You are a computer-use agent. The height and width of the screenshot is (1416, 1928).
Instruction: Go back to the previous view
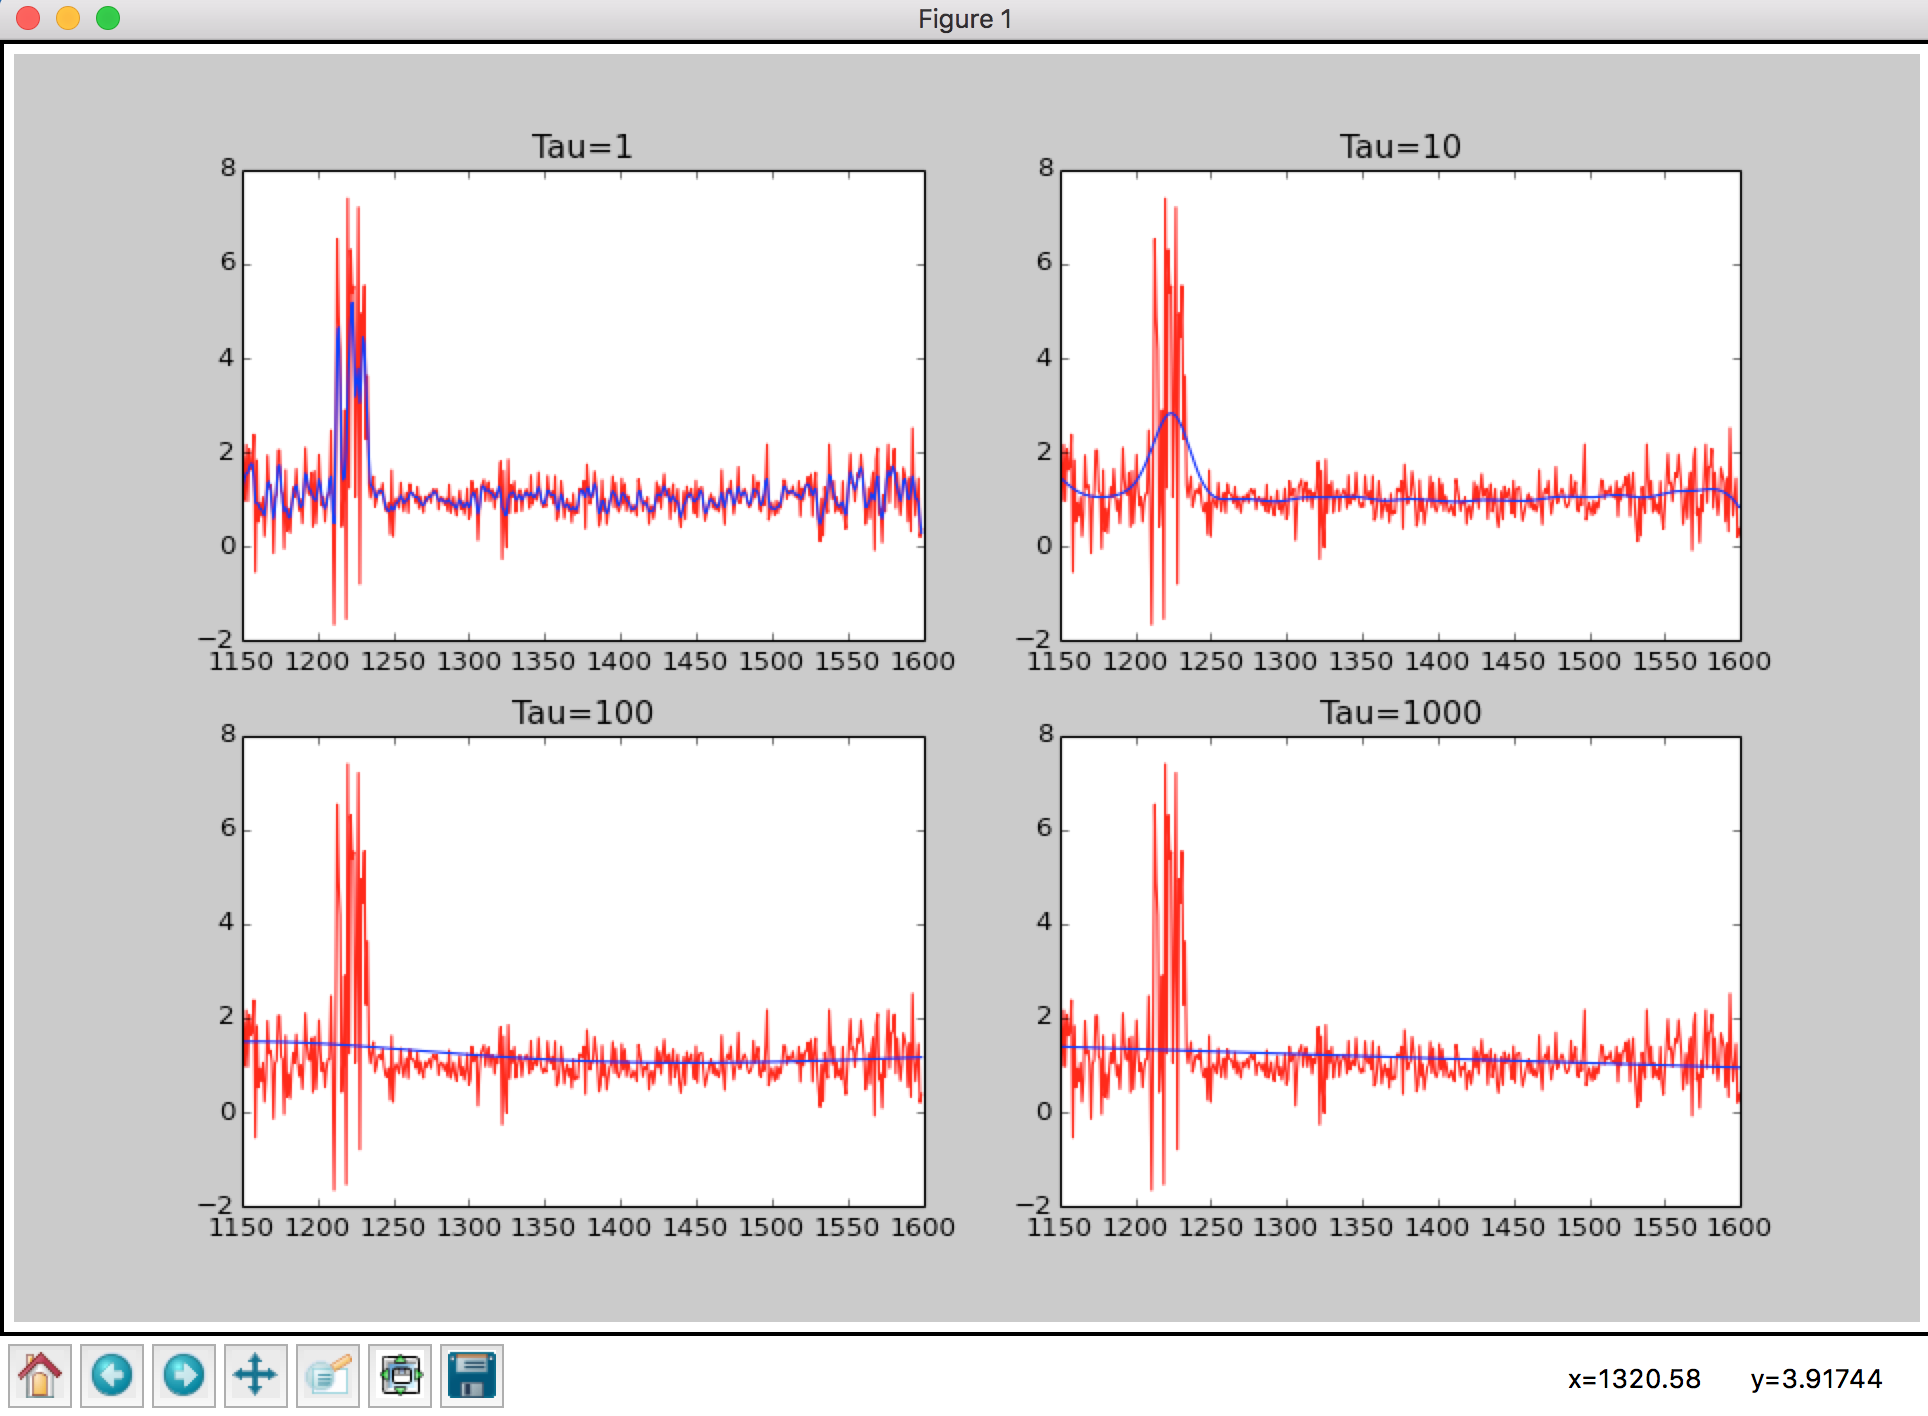[112, 1376]
